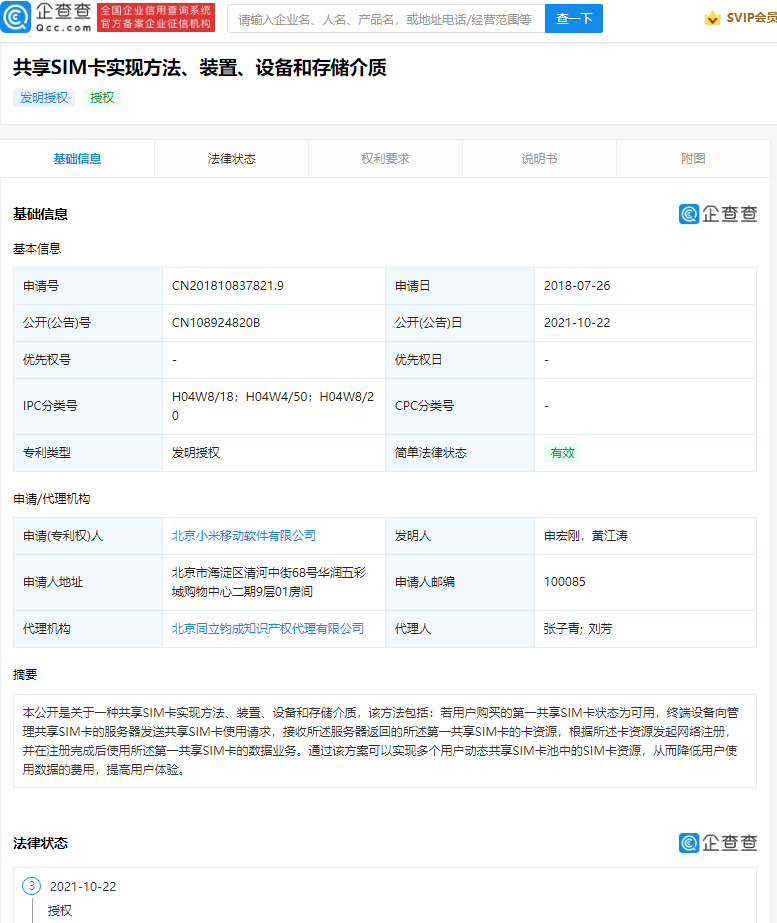The width and height of the screenshot is (777, 923).
Task: Click the 查一下 search button
Action: point(574,19)
